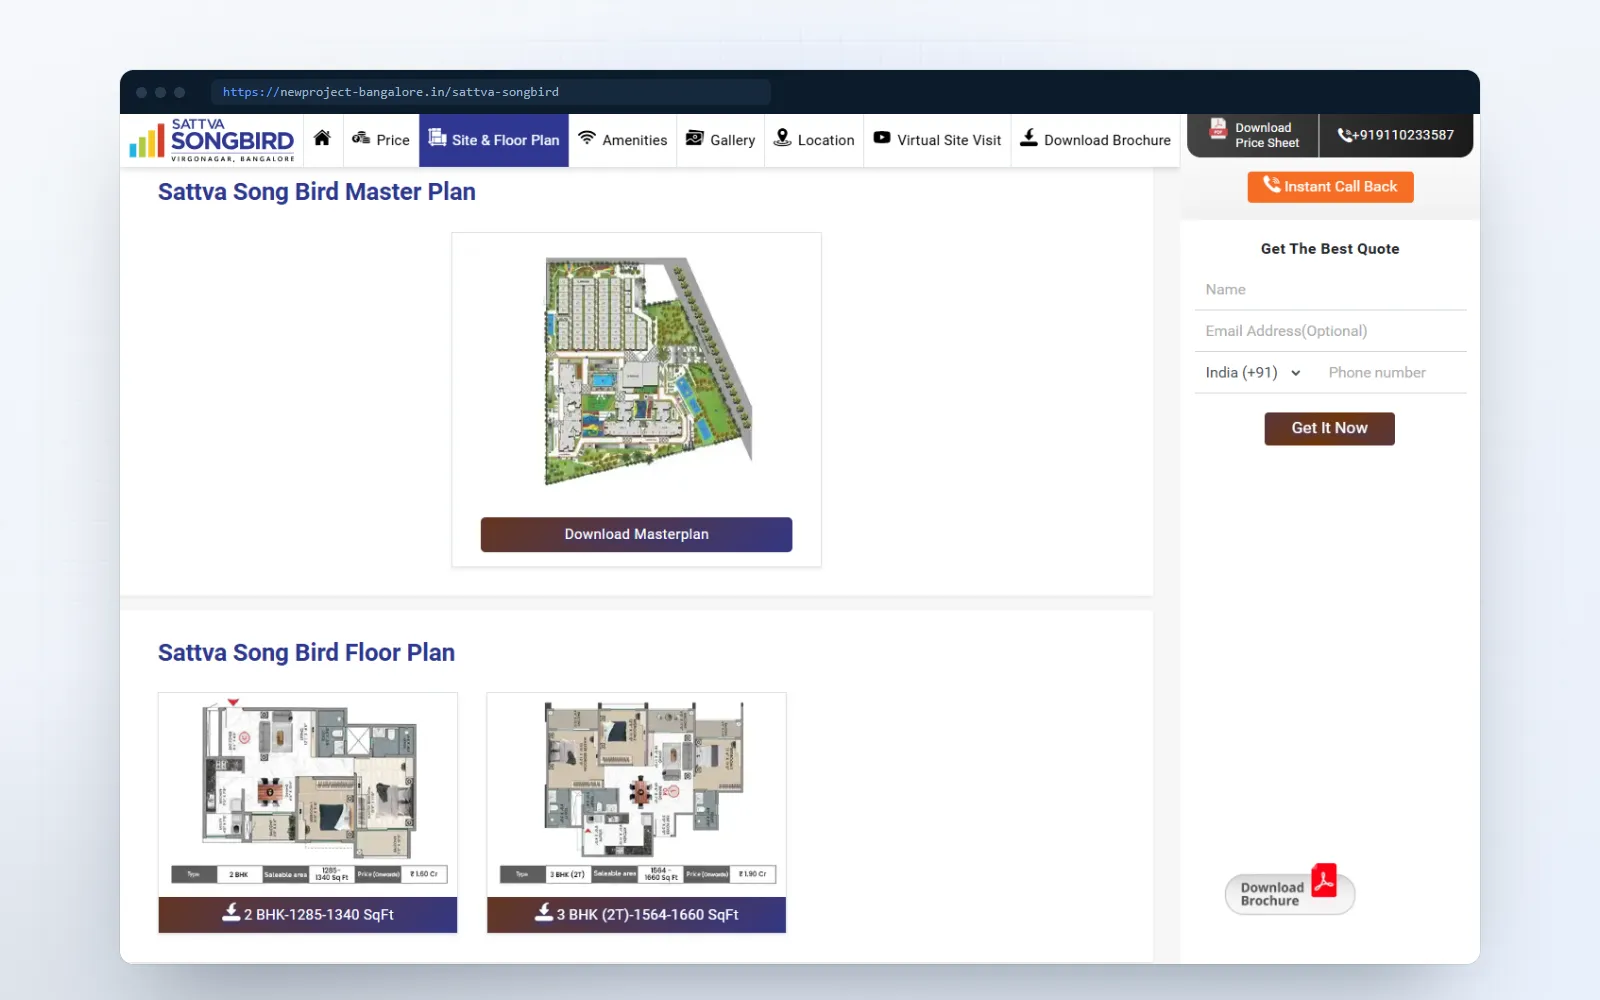Open the India (+91) country code dropdown
The height and width of the screenshot is (1000, 1600).
click(x=1253, y=373)
